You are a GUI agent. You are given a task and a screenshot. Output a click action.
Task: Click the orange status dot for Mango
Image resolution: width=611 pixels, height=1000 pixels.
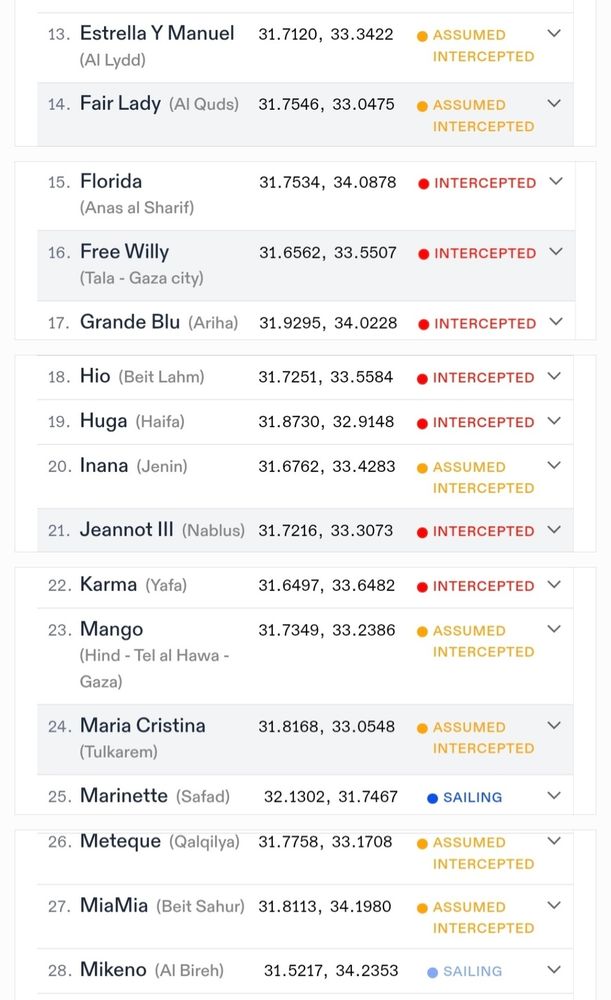point(422,632)
